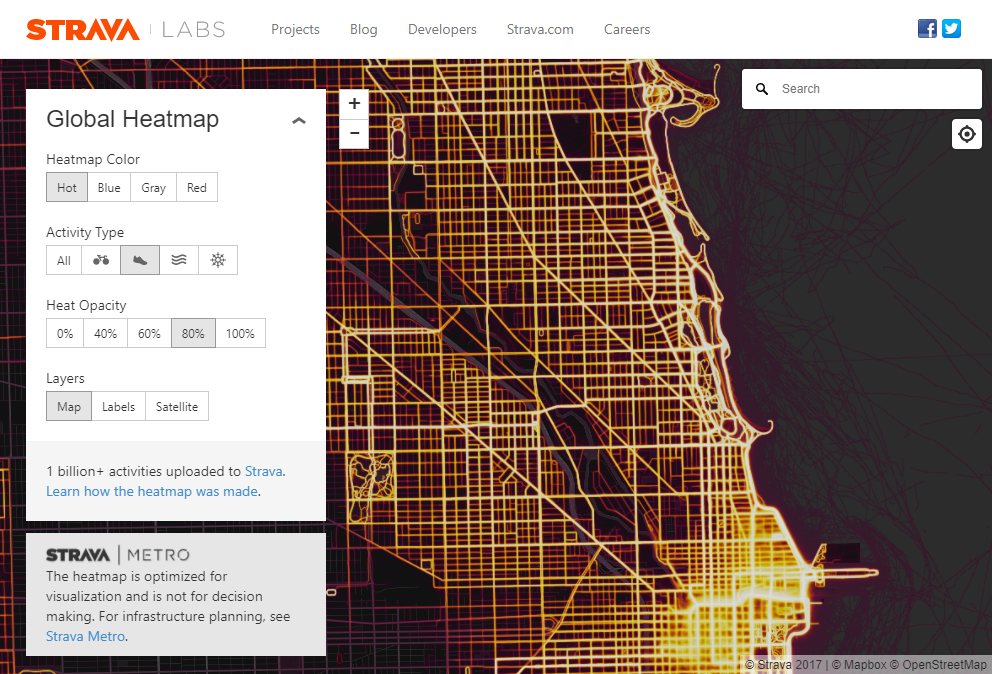Click the Heatmap Color label
The width and height of the screenshot is (992, 674).
pos(93,159)
